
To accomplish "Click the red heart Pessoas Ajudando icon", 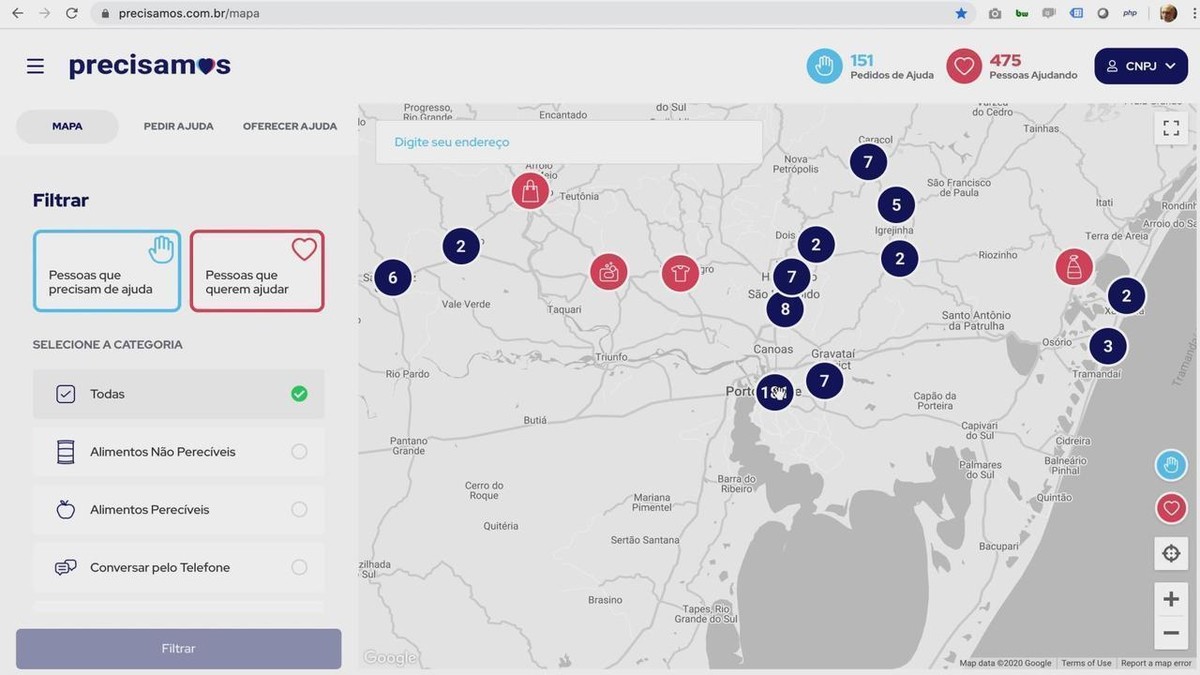I will coord(964,66).
